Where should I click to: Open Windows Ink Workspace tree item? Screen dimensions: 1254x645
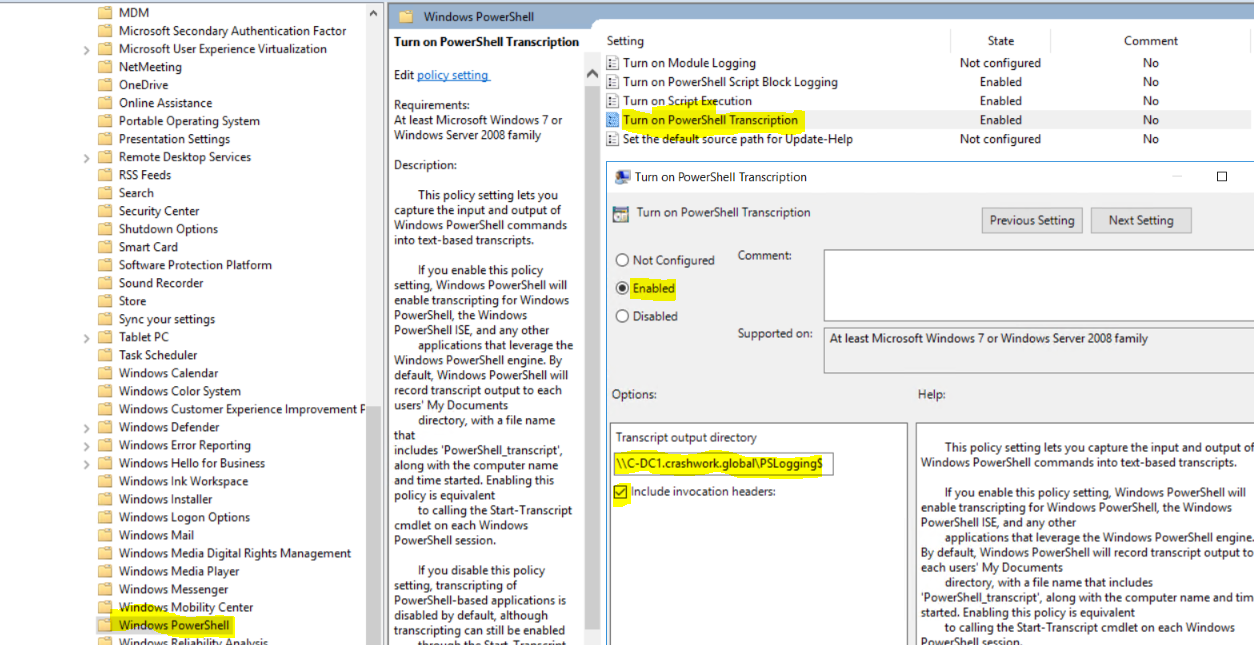[183, 481]
